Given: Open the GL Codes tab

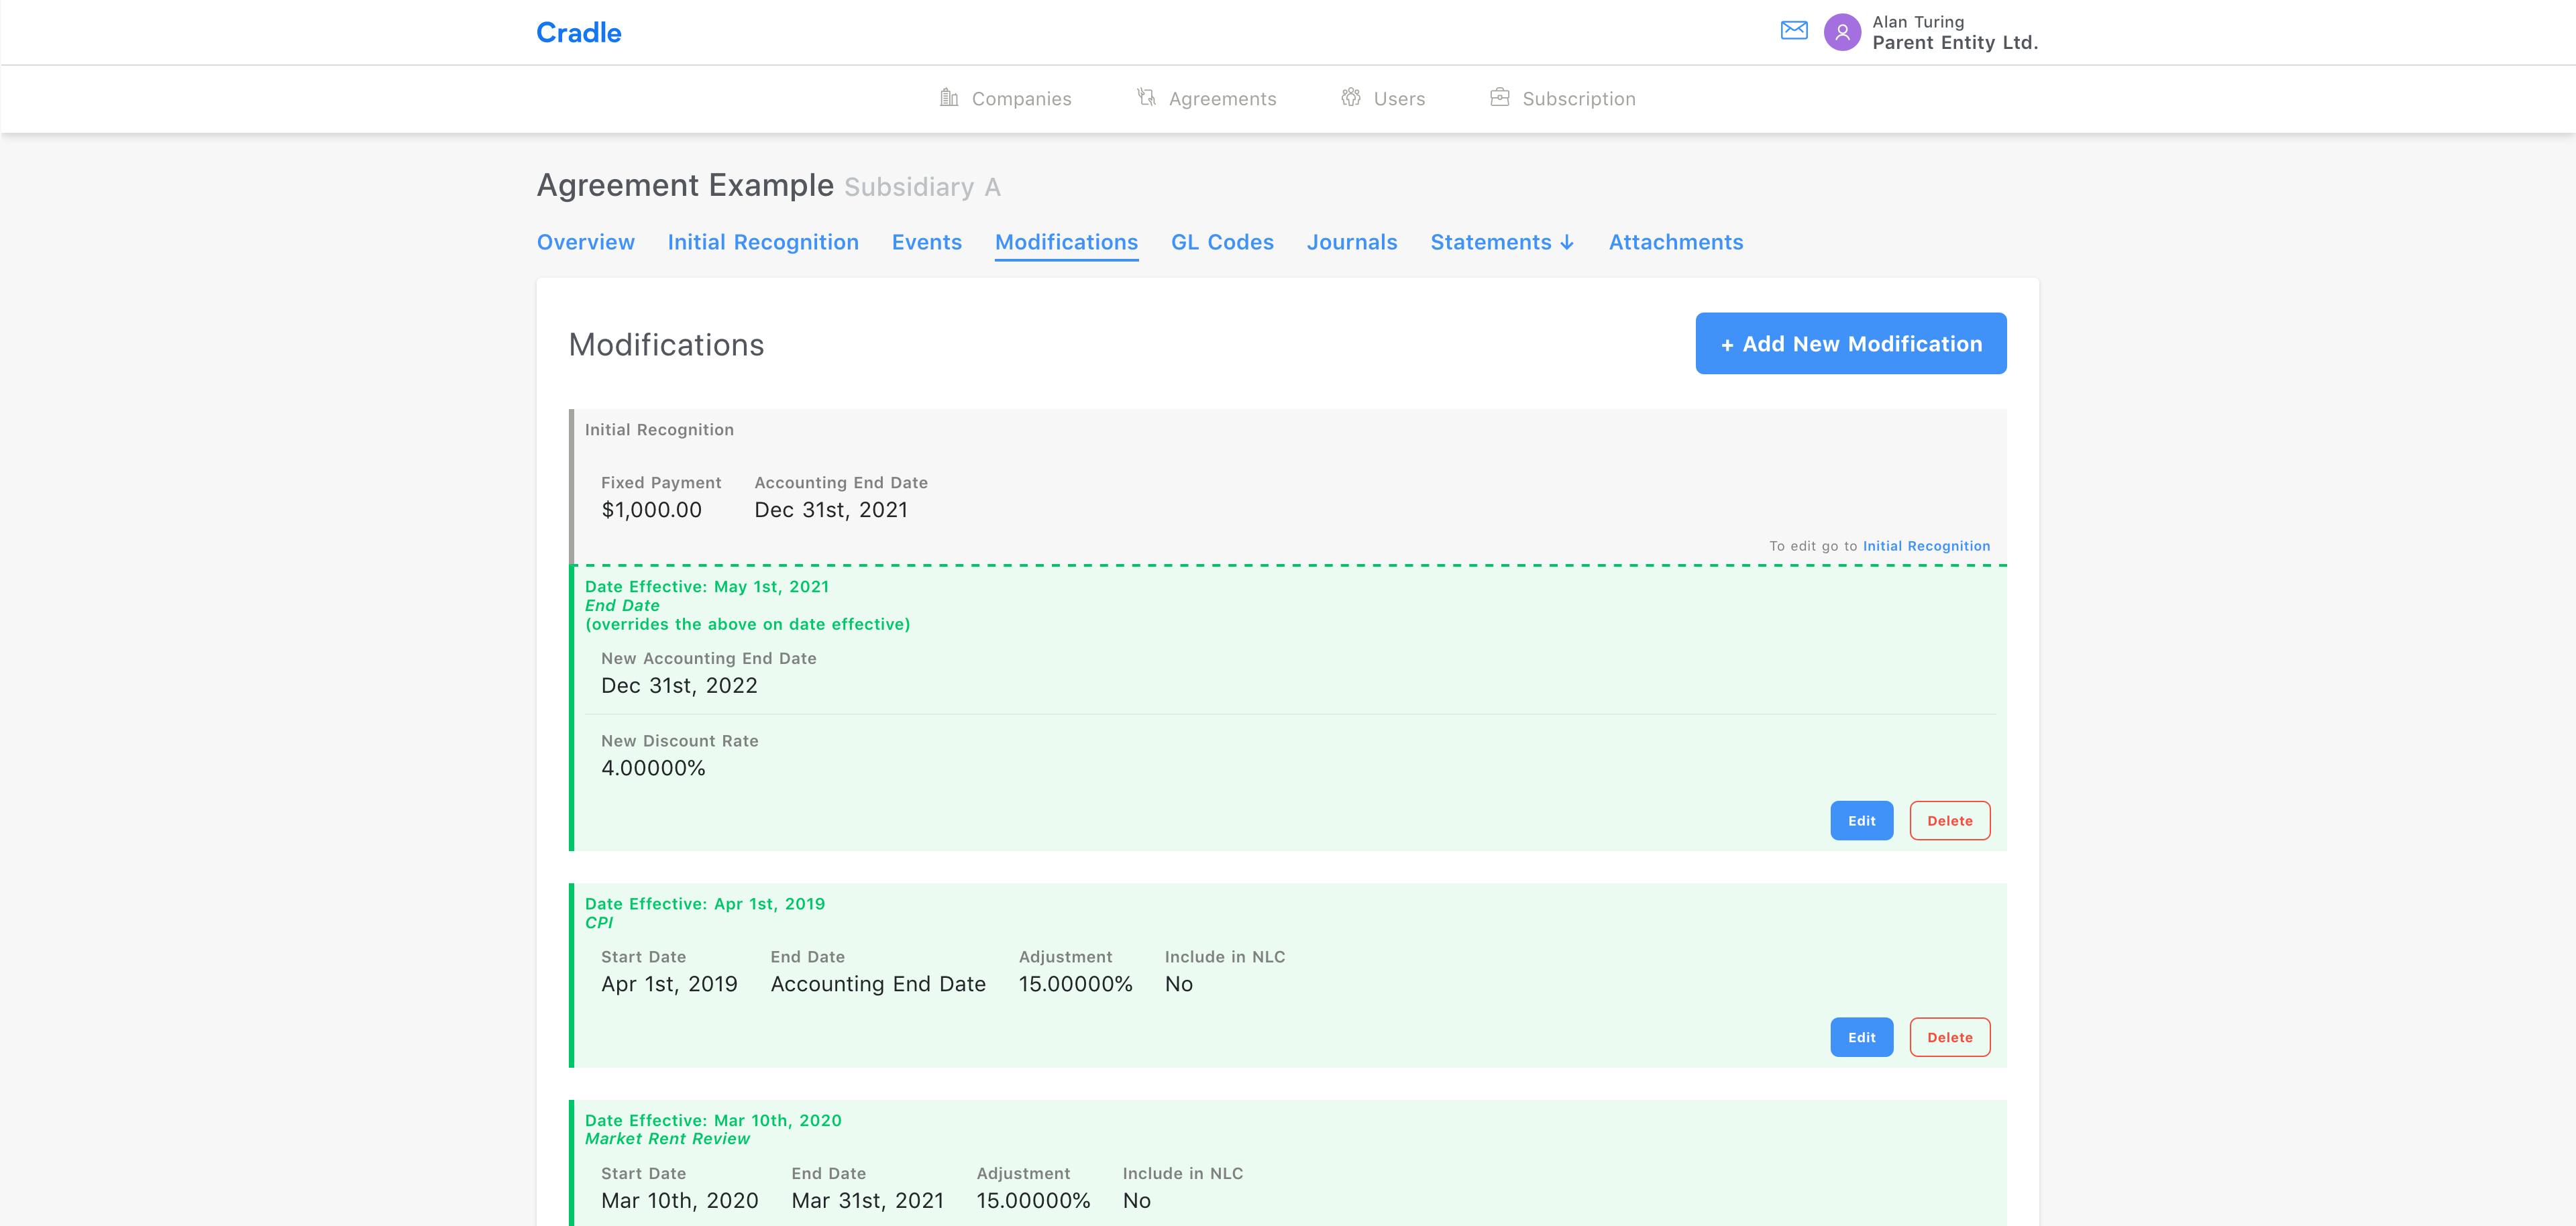Looking at the screenshot, I should point(1222,242).
